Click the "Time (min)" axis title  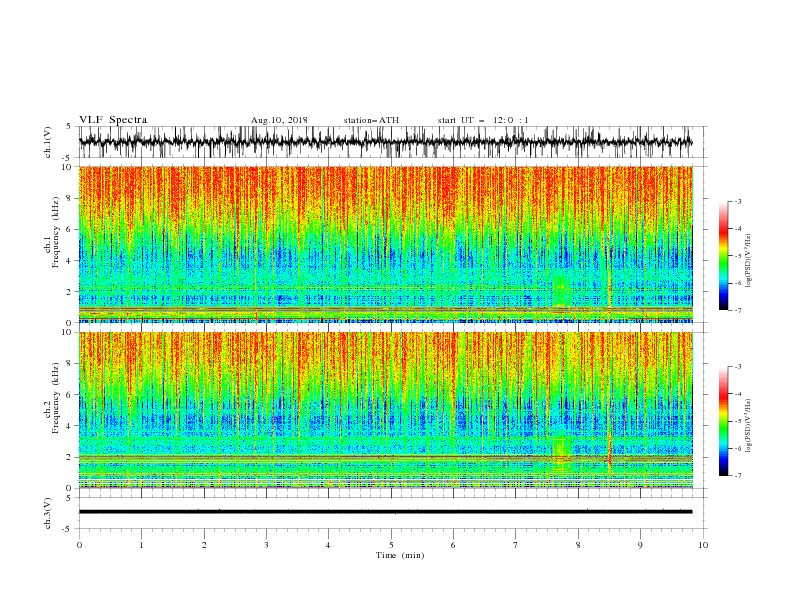point(400,555)
